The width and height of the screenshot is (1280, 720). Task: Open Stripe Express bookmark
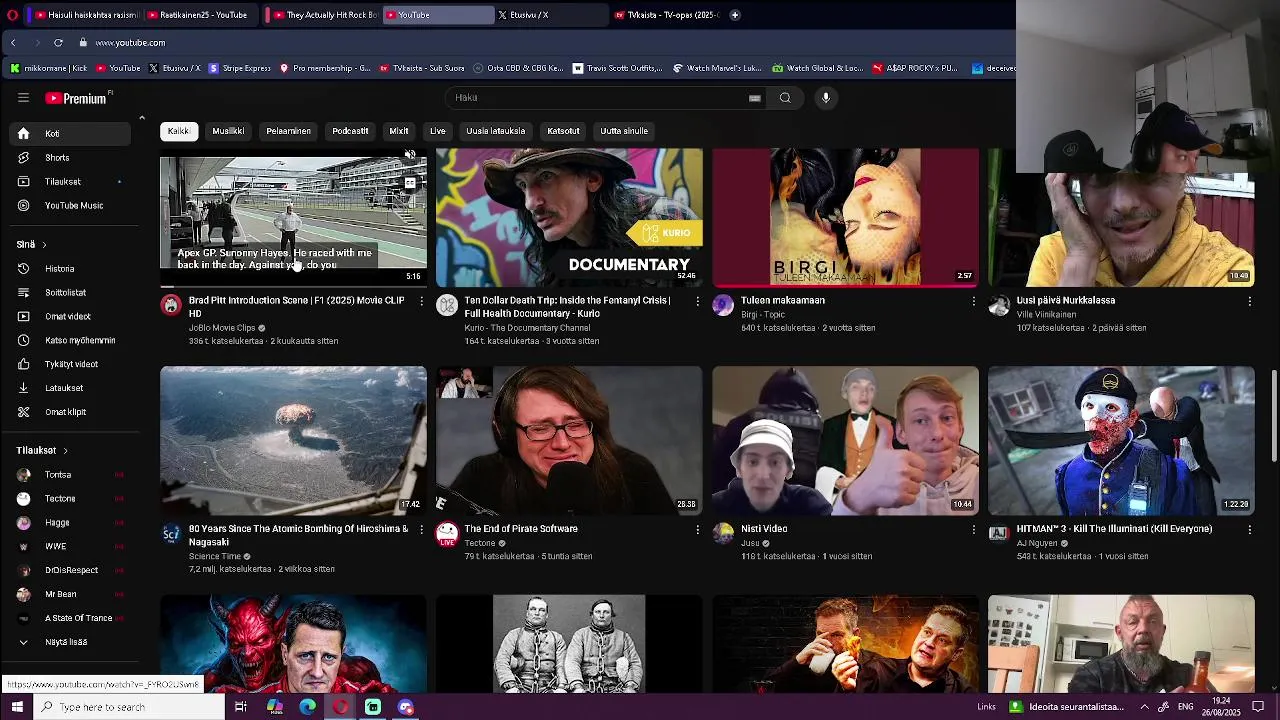point(239,68)
